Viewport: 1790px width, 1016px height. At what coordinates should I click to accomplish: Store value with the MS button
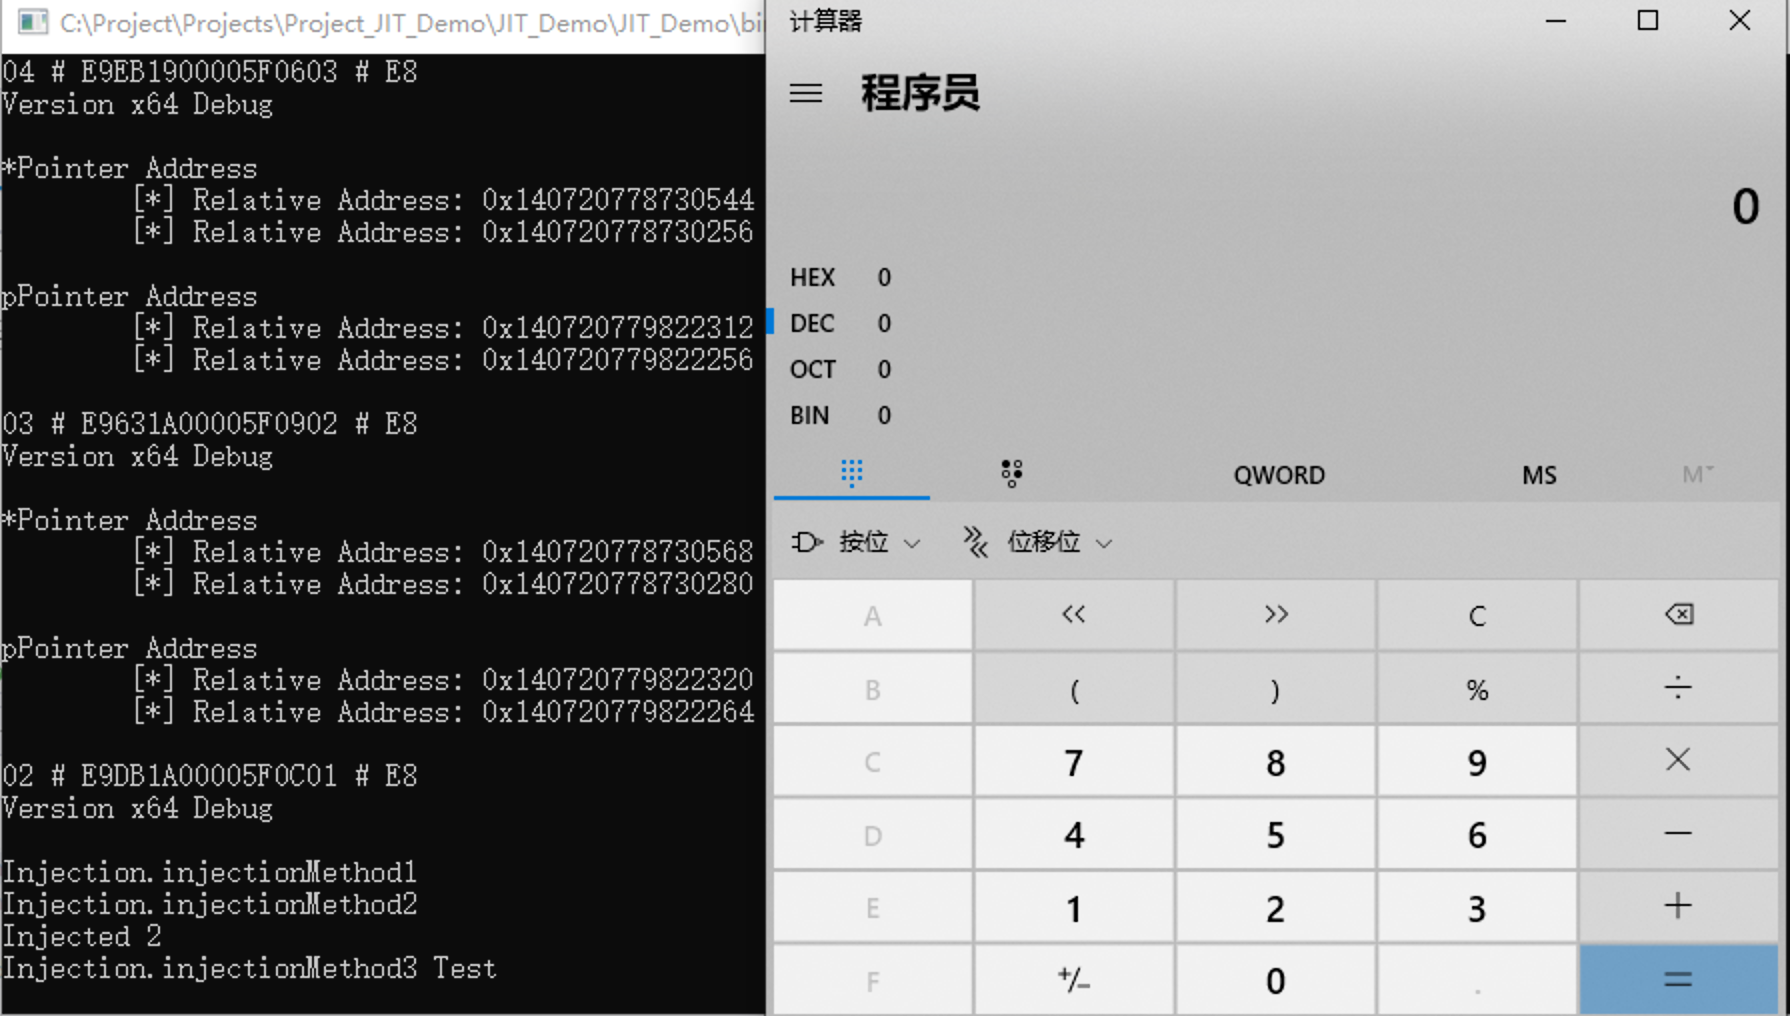pos(1539,475)
